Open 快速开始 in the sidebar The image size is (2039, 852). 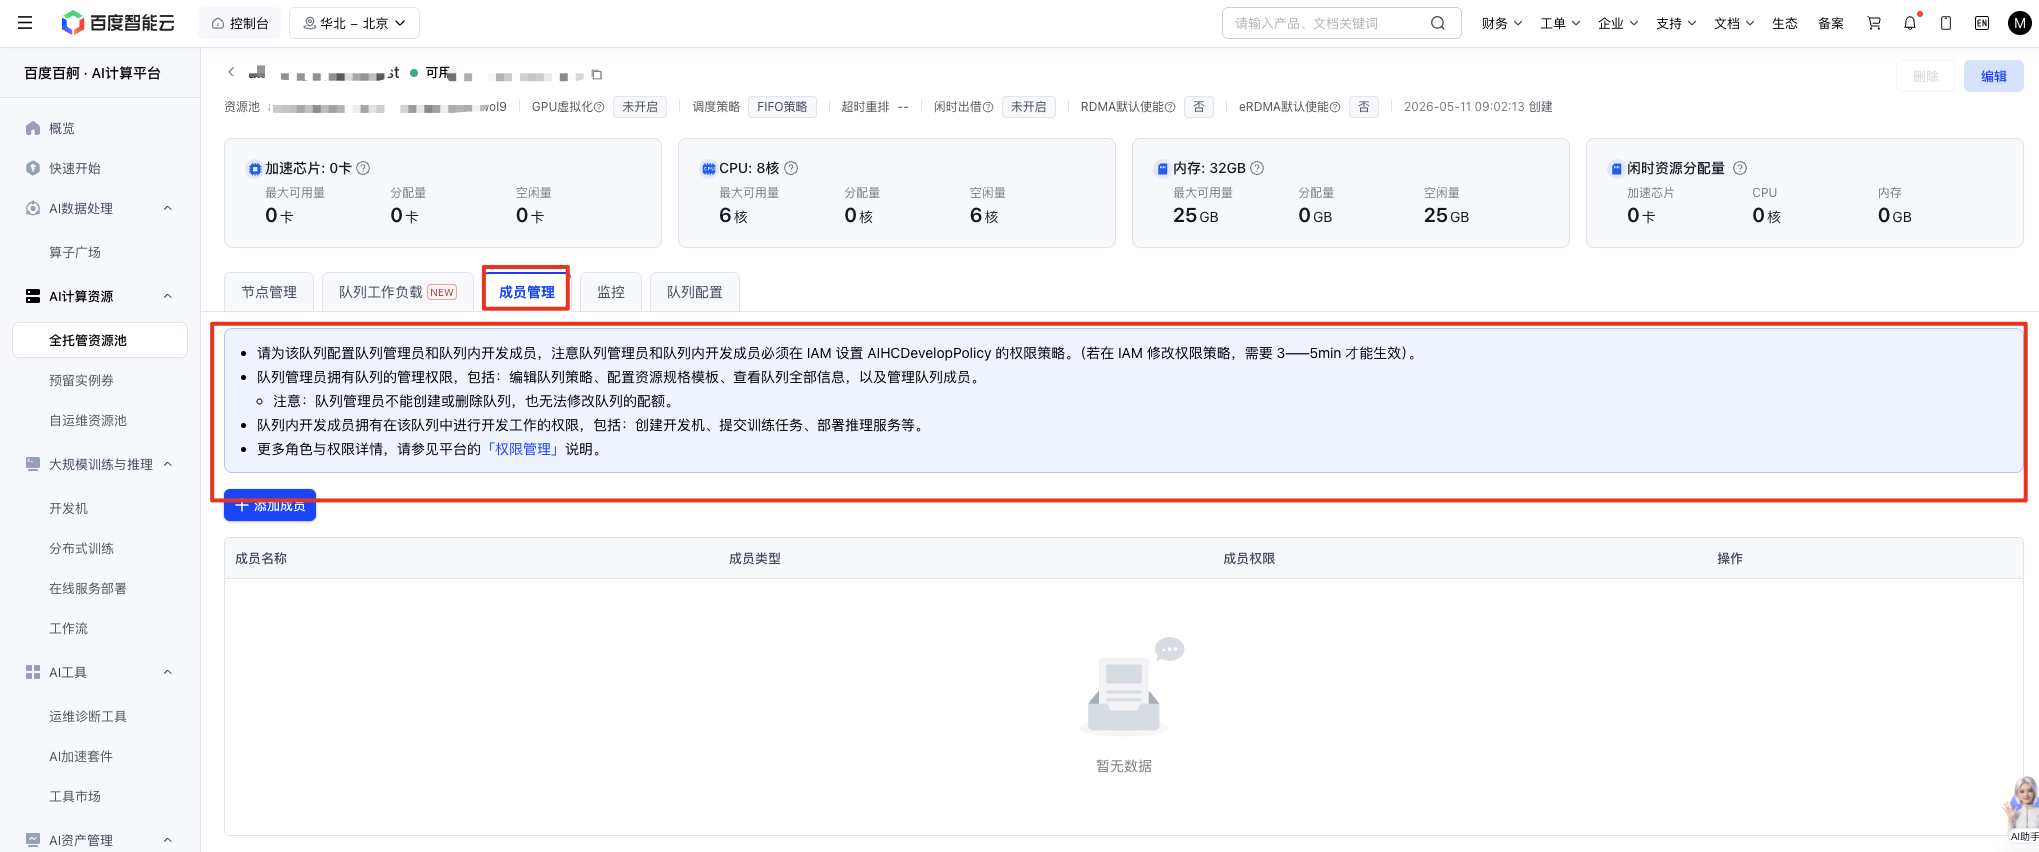(x=75, y=168)
